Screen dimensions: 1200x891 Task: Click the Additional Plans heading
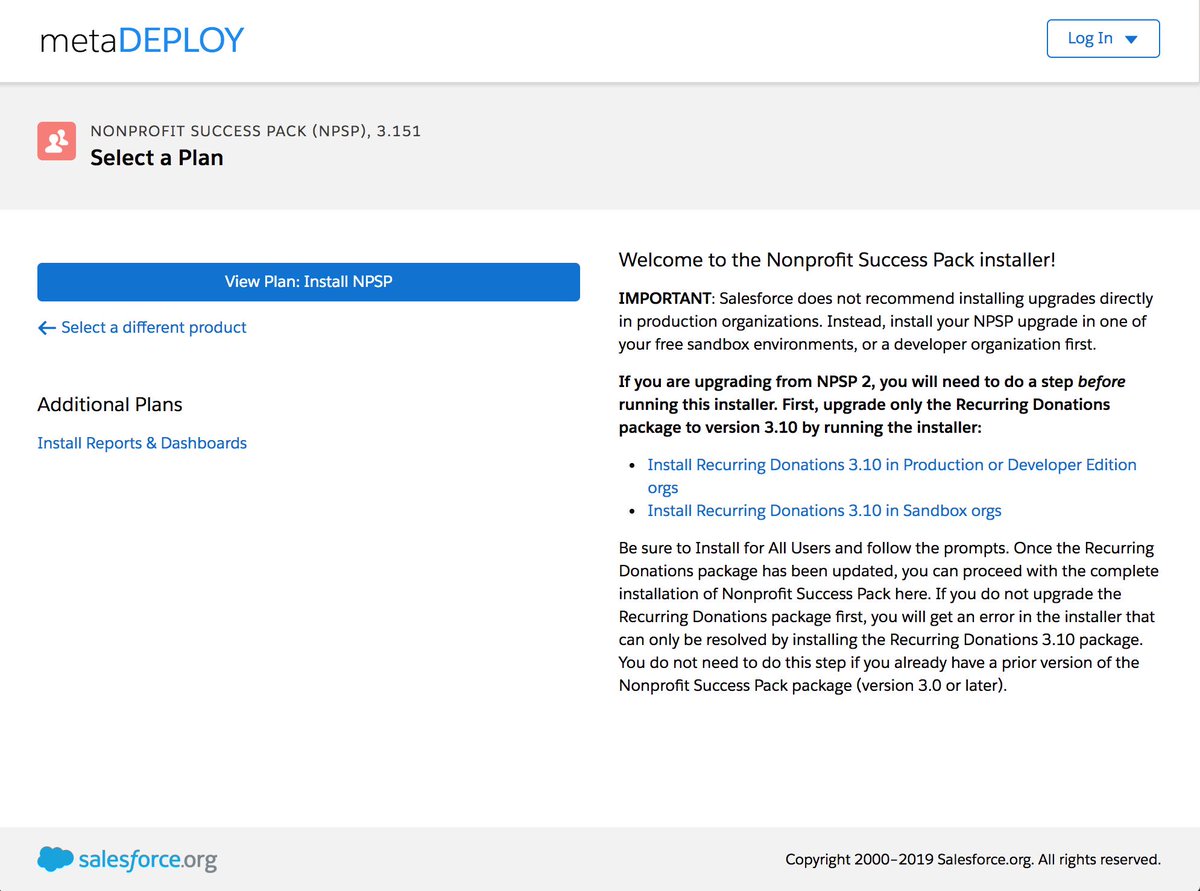coord(110,405)
